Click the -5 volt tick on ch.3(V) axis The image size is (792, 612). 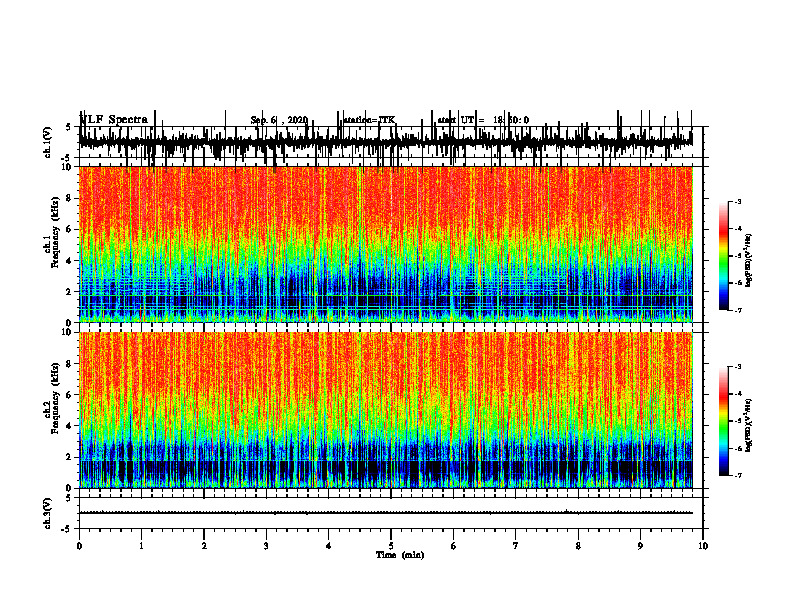(x=67, y=529)
